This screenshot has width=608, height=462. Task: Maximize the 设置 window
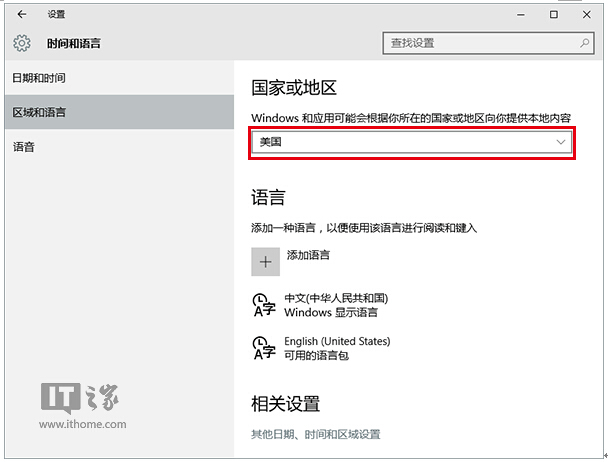point(554,15)
